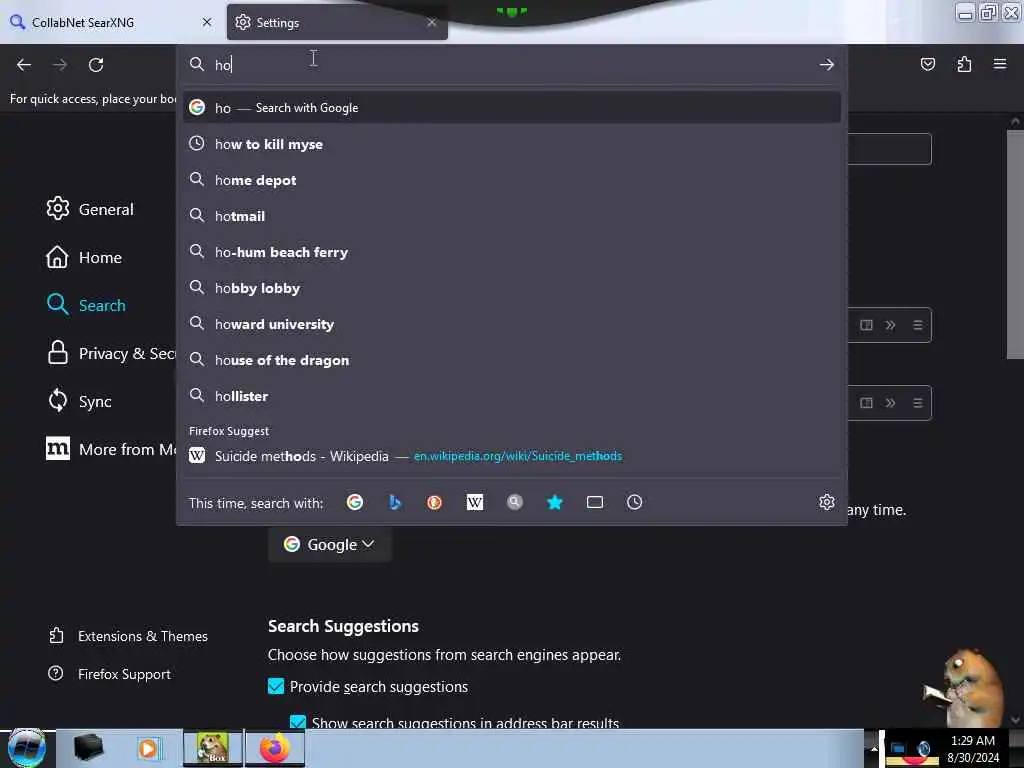Image resolution: width=1024 pixels, height=768 pixels.
Task: Search this time with Wikipedia icon
Action: pyautogui.click(x=475, y=502)
